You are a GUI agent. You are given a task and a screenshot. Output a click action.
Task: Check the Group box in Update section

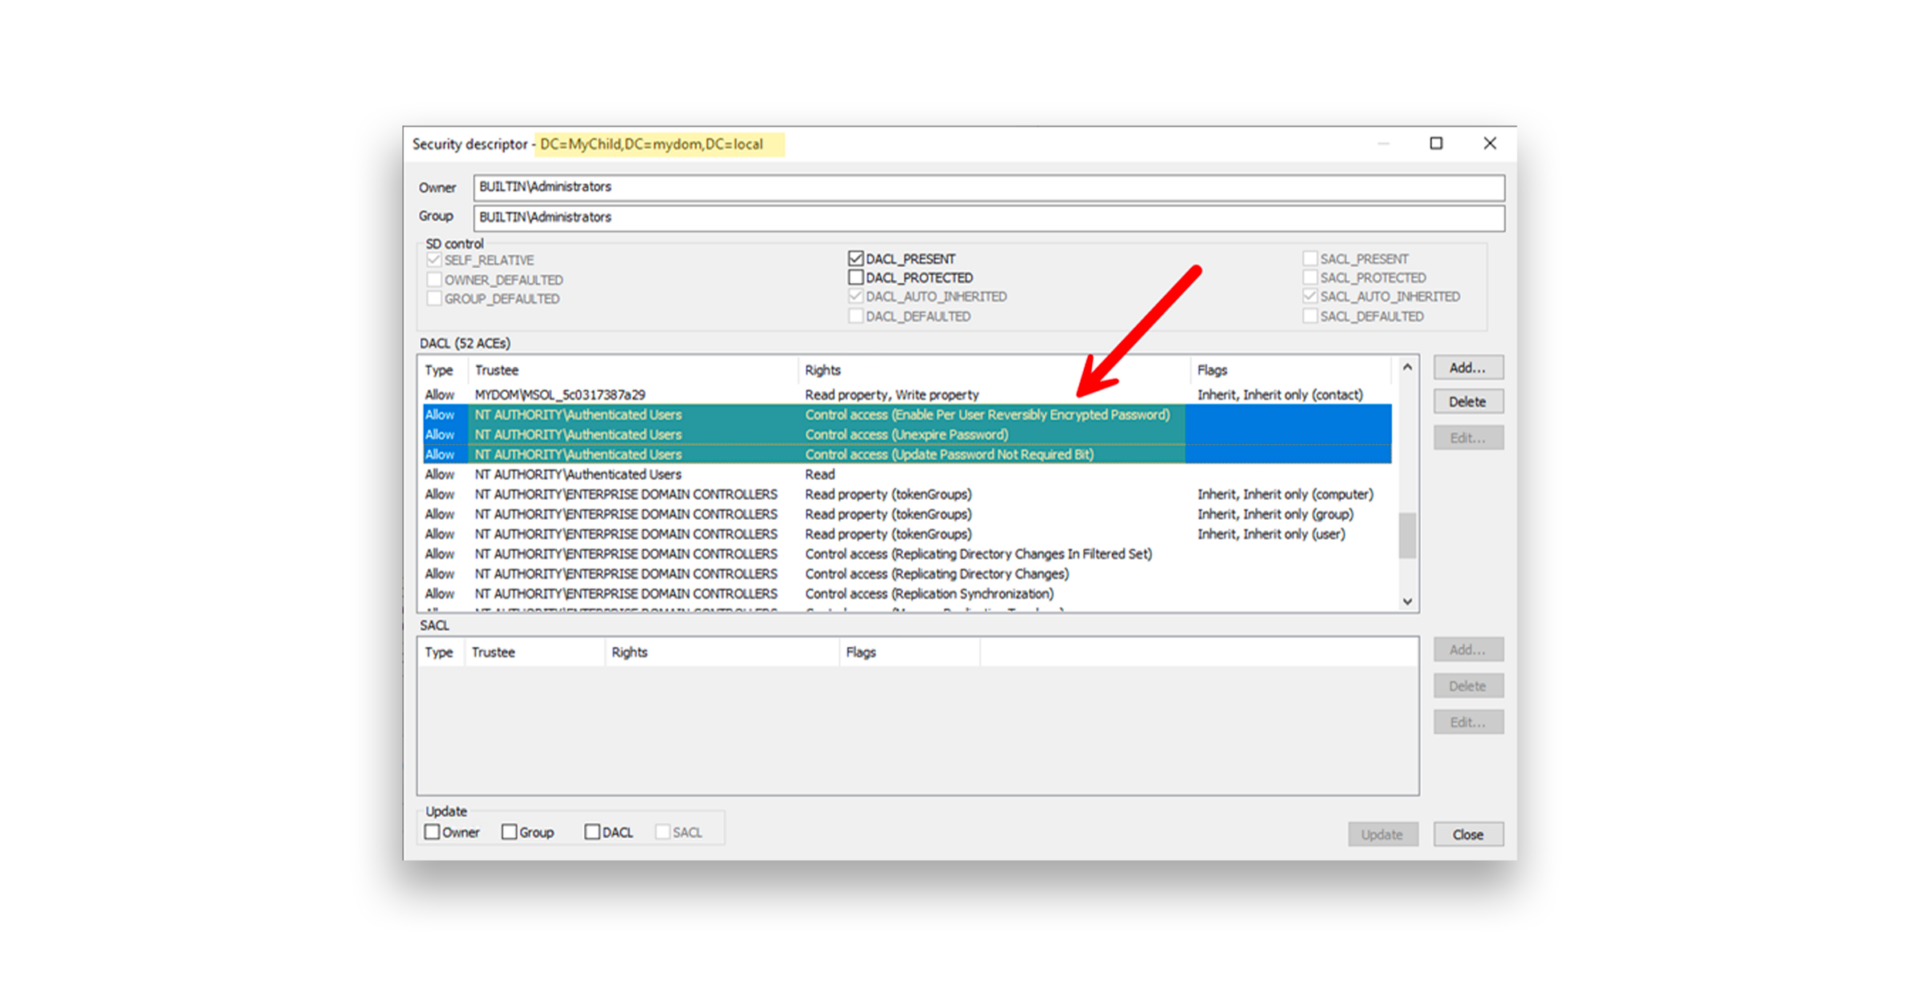510,831
